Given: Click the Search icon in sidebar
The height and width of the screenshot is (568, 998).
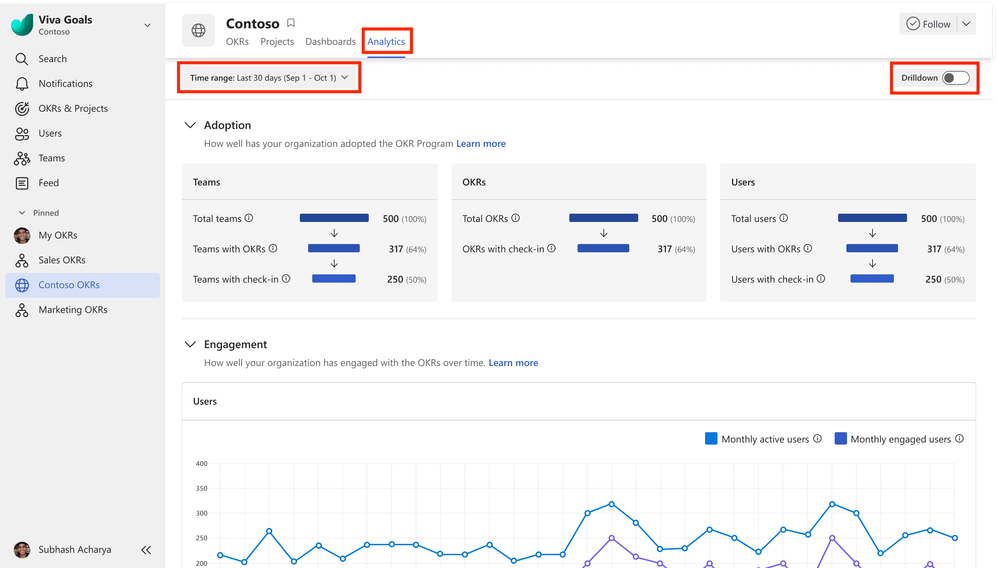Looking at the screenshot, I should (x=22, y=59).
